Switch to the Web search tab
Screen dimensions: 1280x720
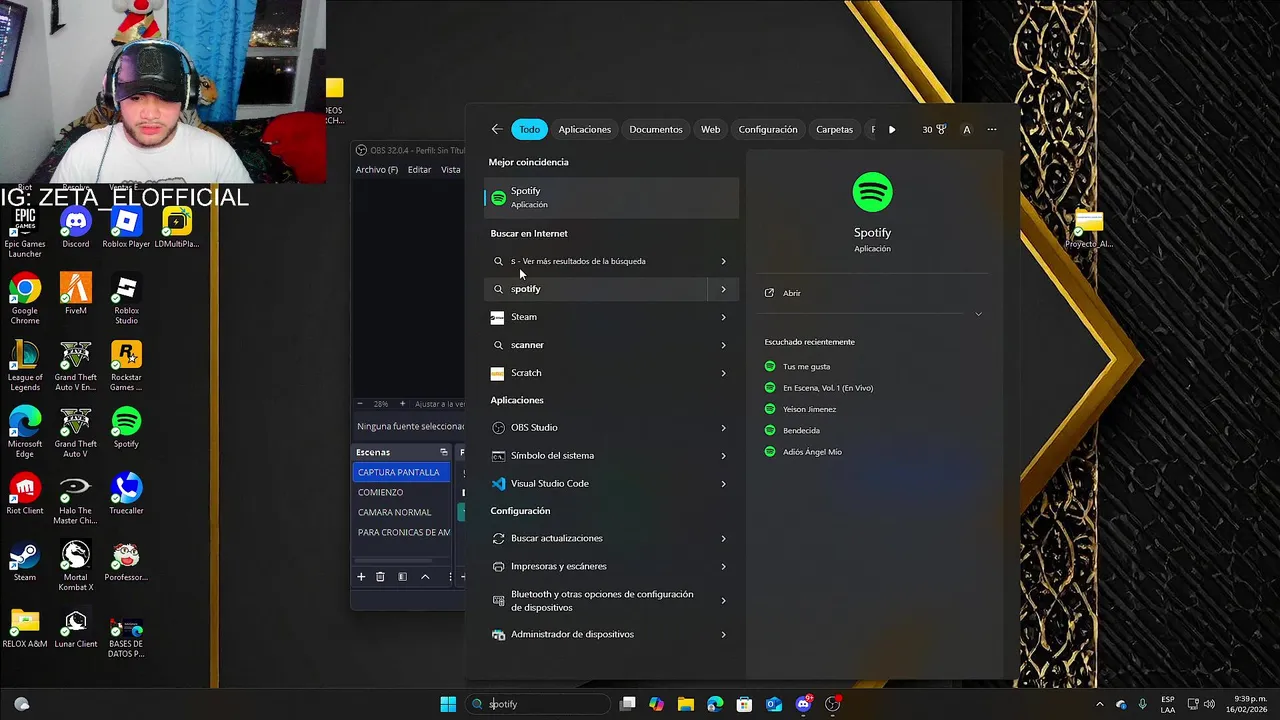[x=710, y=129]
